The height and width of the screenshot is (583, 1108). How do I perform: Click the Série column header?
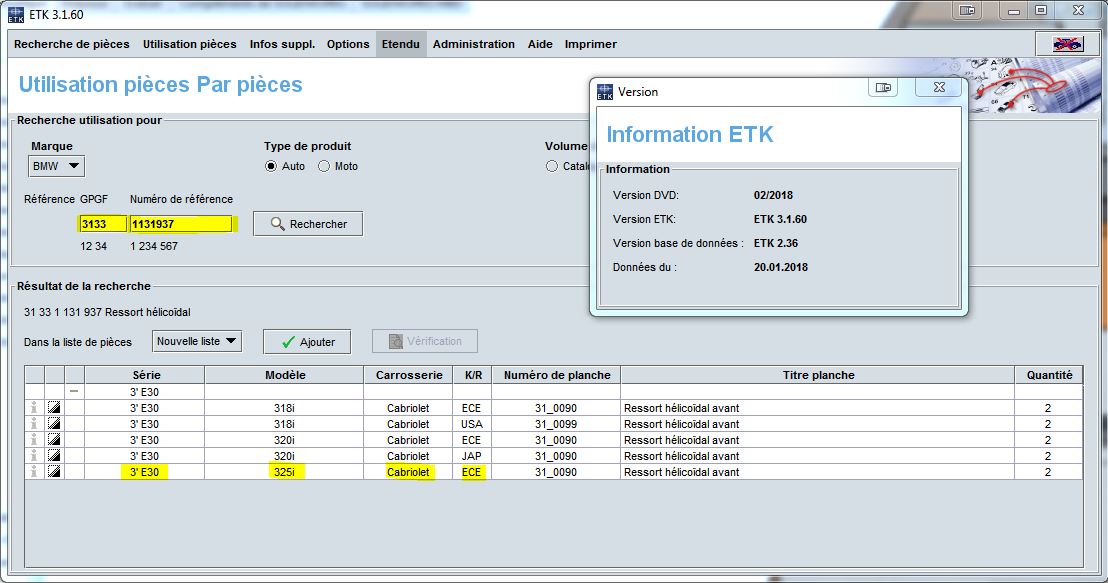coord(145,375)
